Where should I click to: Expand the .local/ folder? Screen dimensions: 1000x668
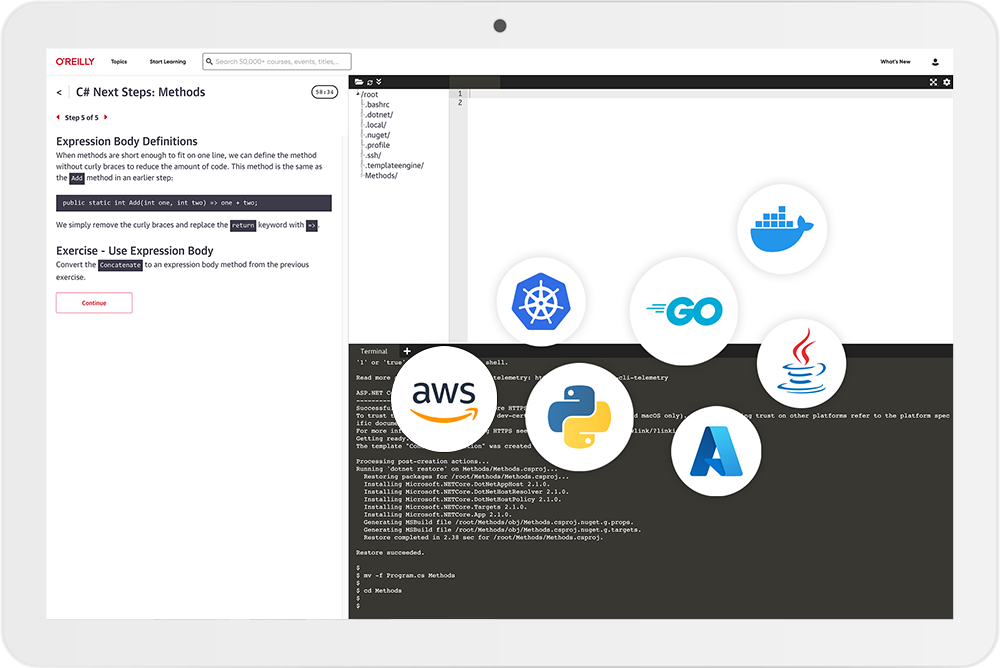coord(376,125)
